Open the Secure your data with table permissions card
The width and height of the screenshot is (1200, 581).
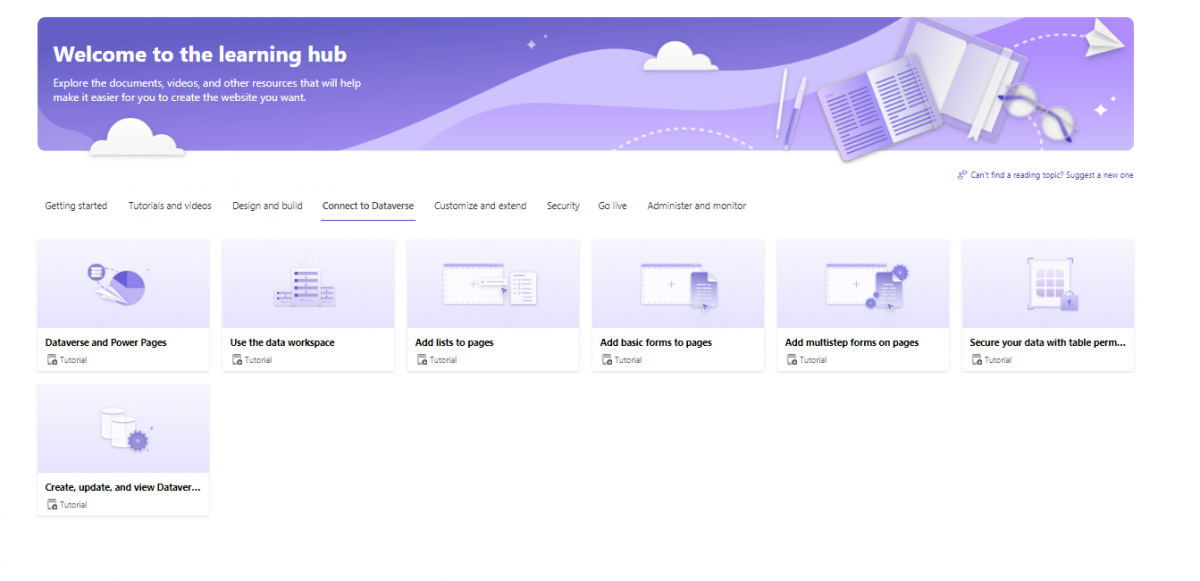click(x=1047, y=284)
